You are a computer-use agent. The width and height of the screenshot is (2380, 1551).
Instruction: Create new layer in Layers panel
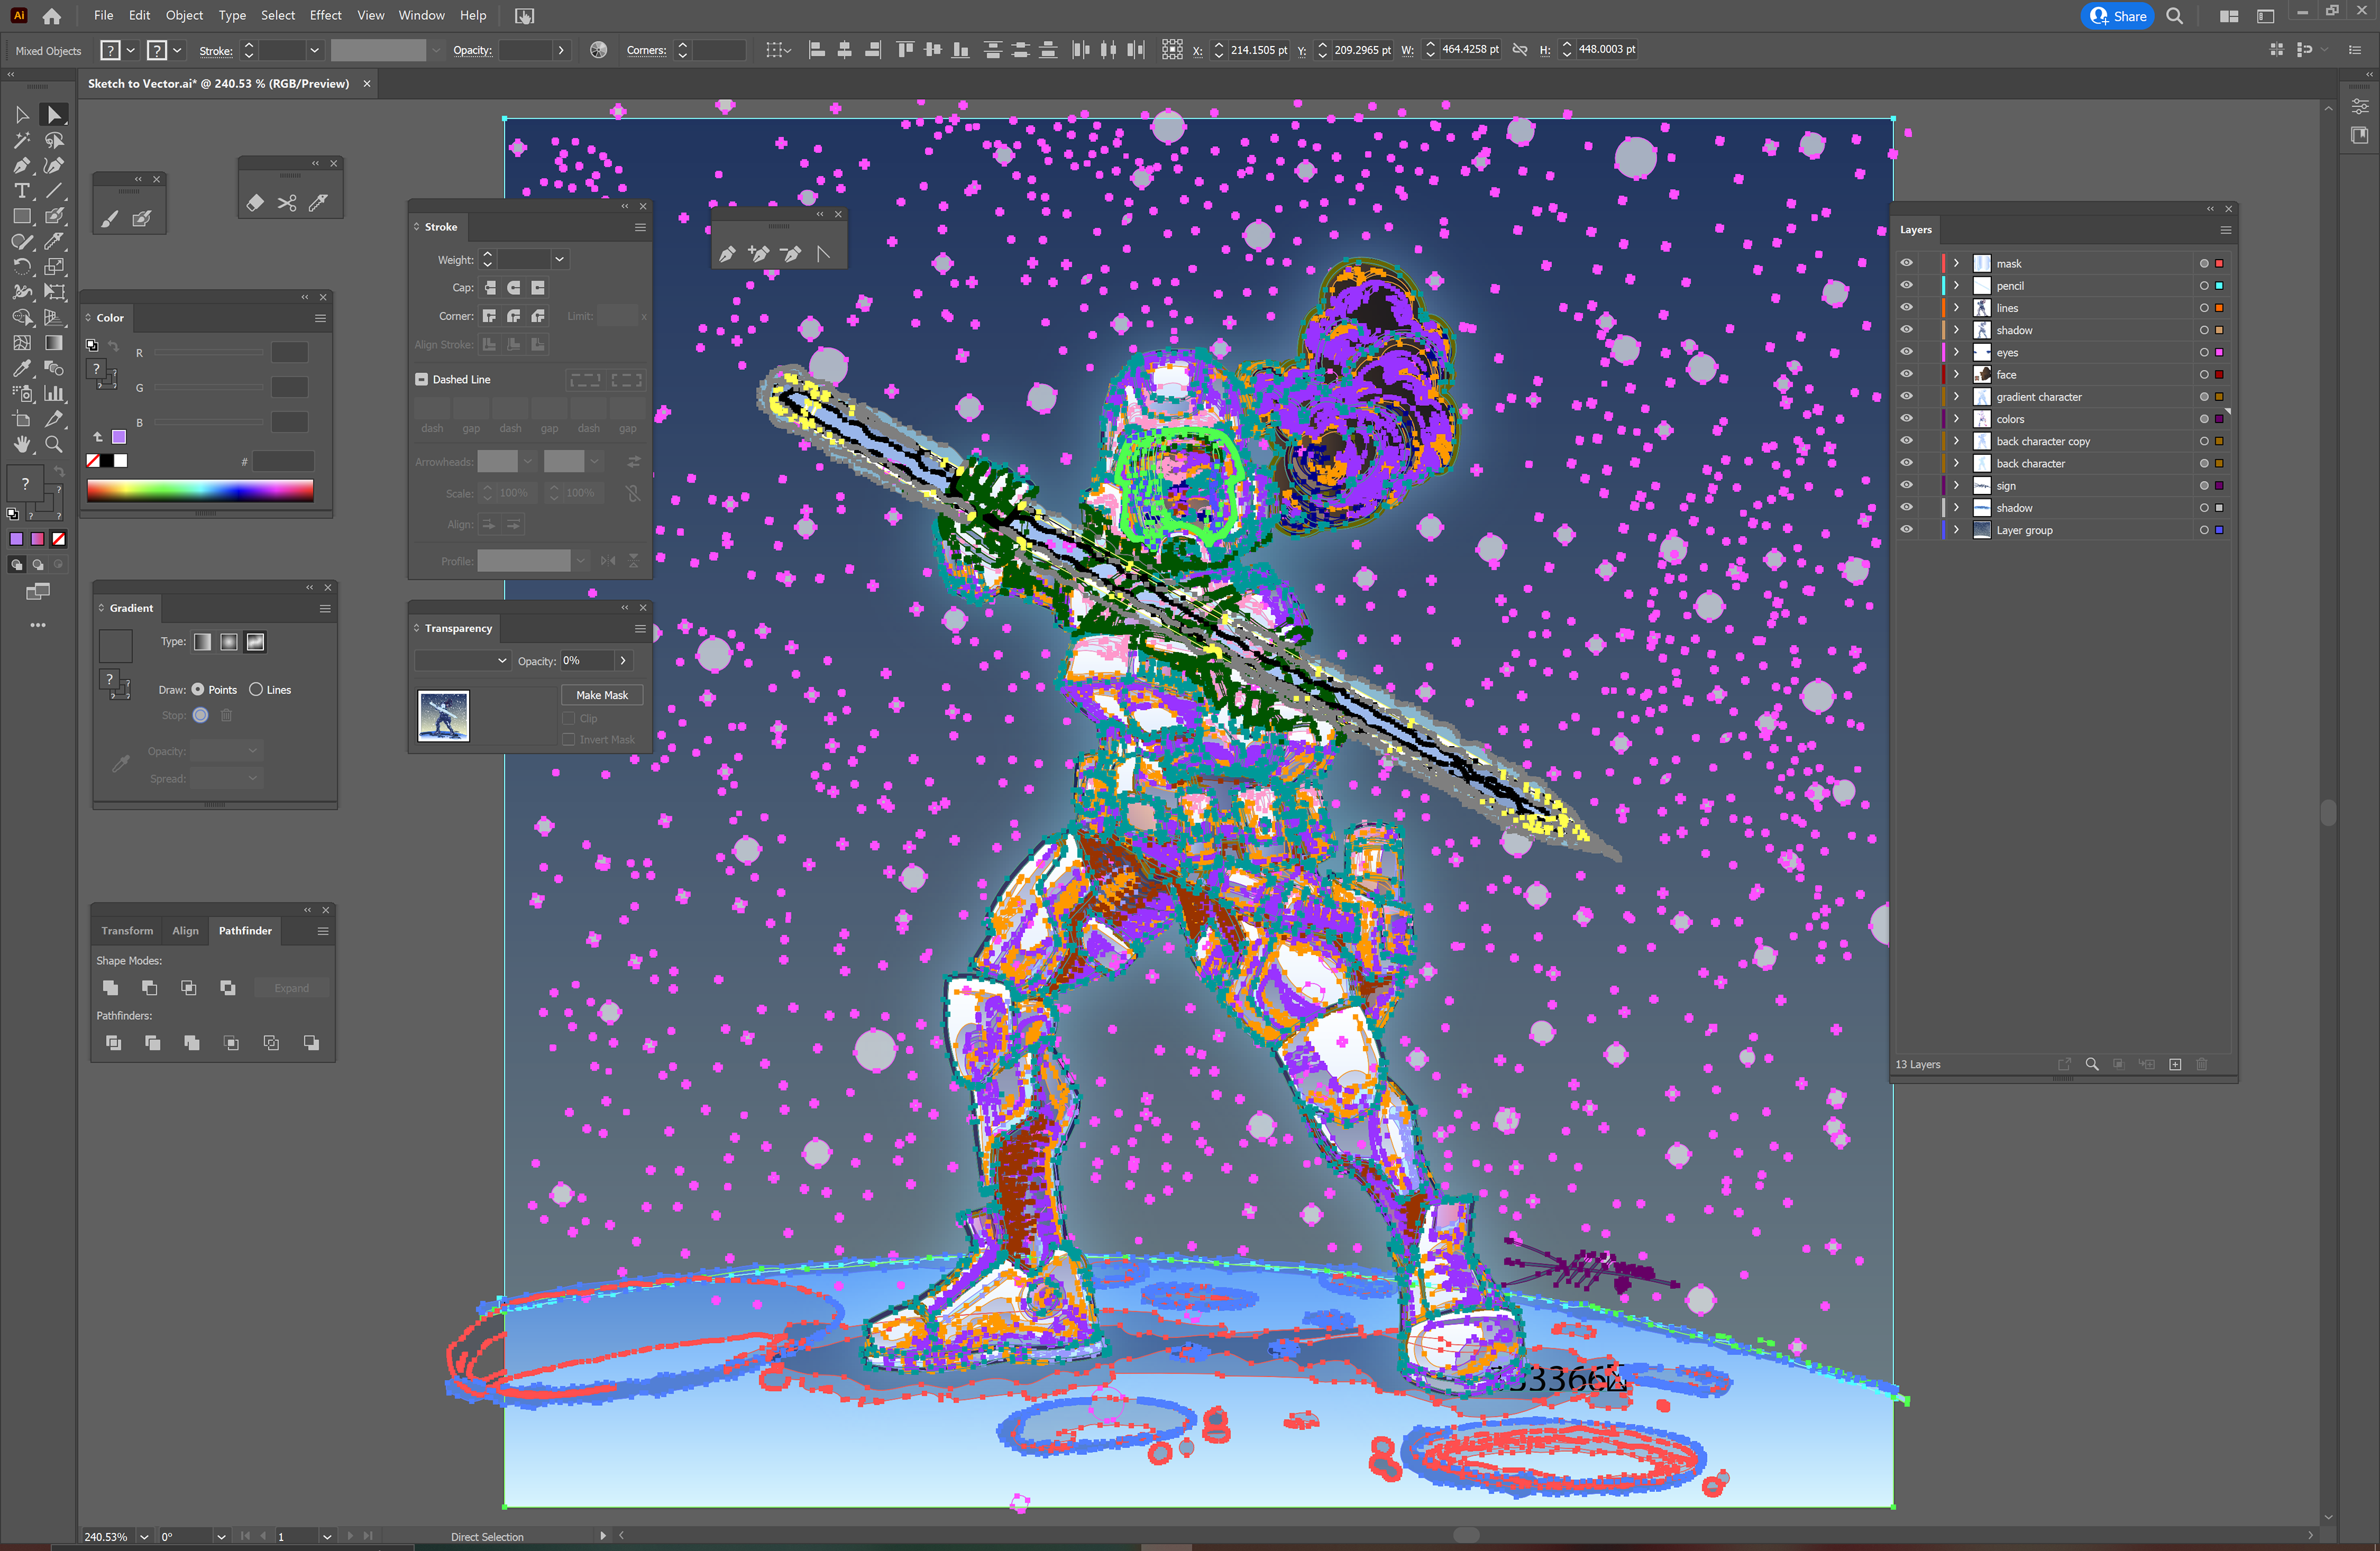pyautogui.click(x=2175, y=1064)
